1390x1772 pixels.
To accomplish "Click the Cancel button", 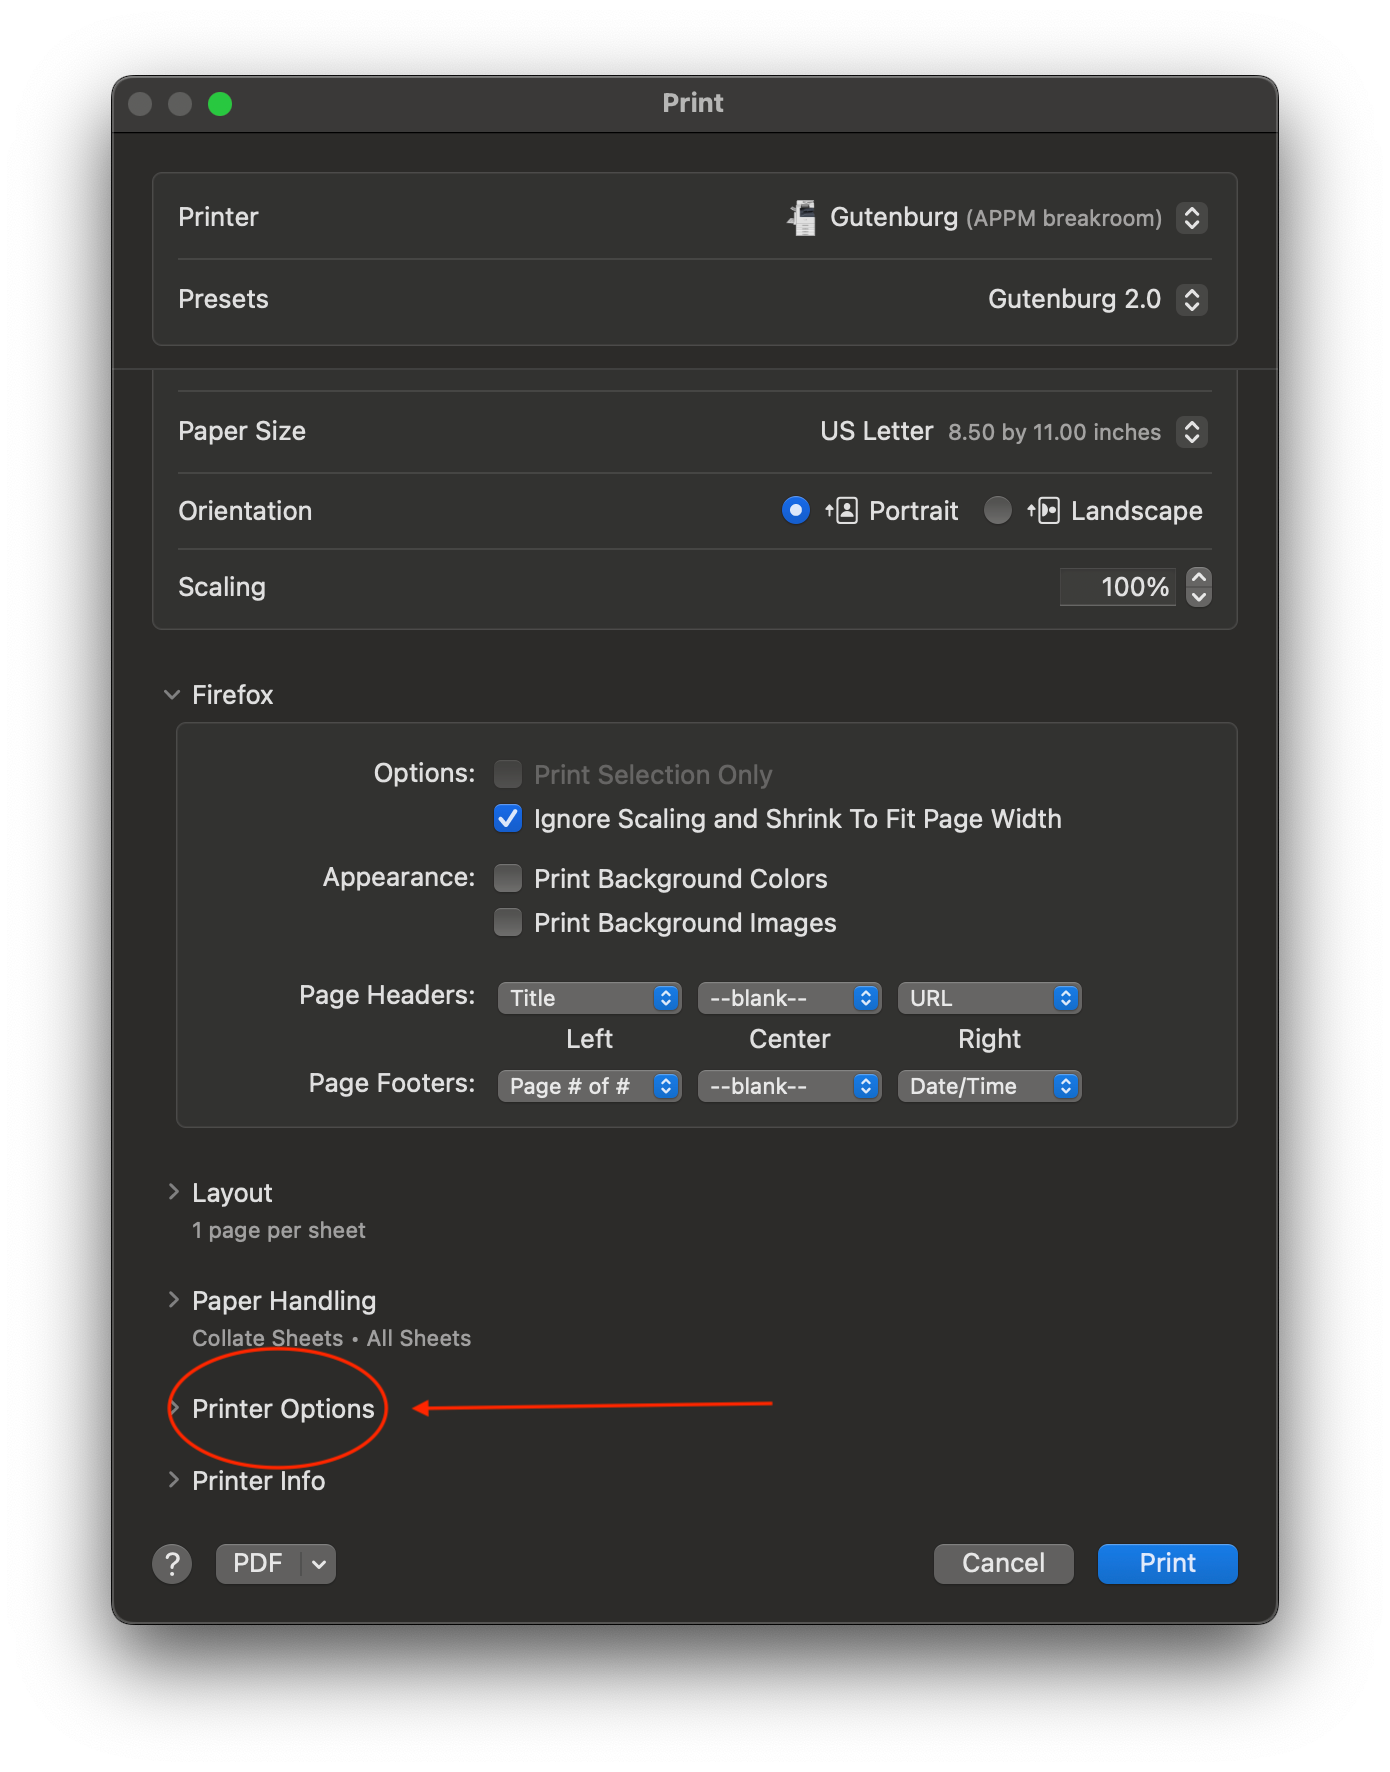I will point(1003,1563).
